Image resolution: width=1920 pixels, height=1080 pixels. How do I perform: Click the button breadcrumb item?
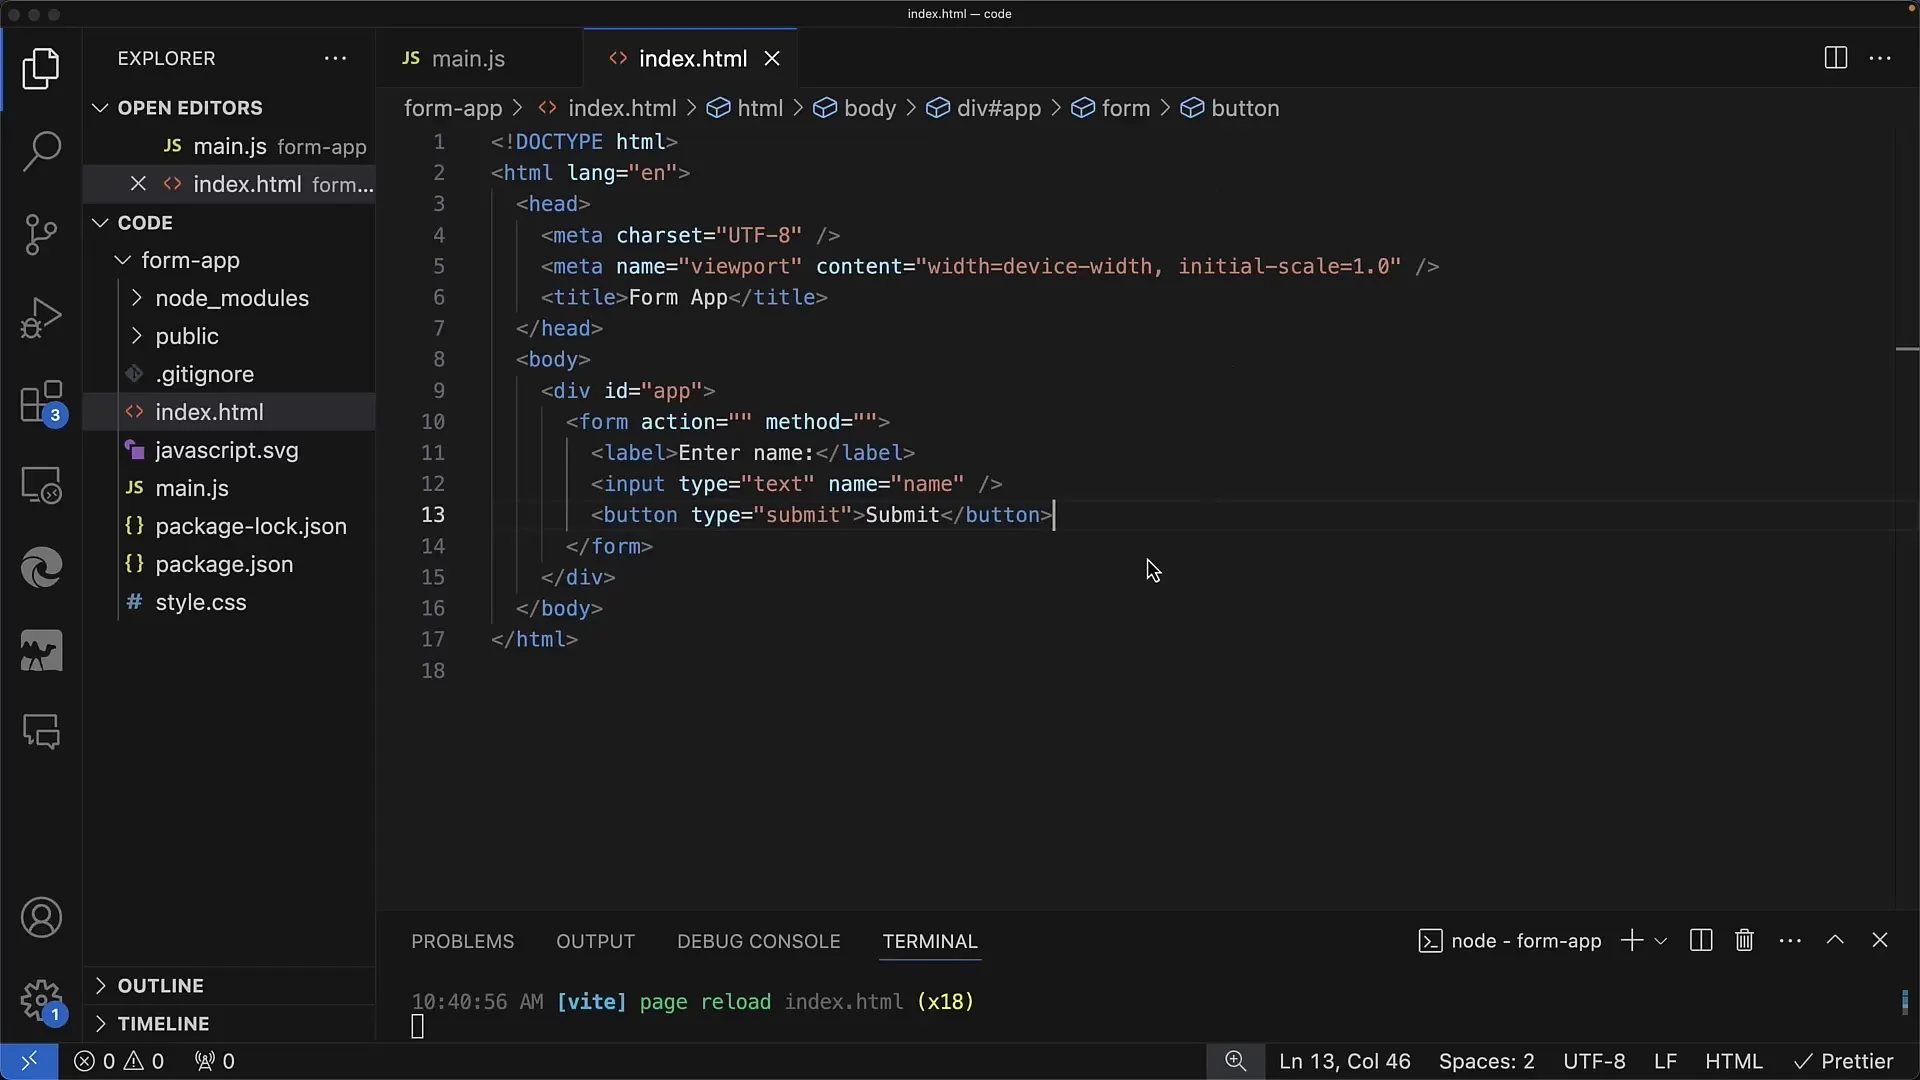pos(1230,108)
